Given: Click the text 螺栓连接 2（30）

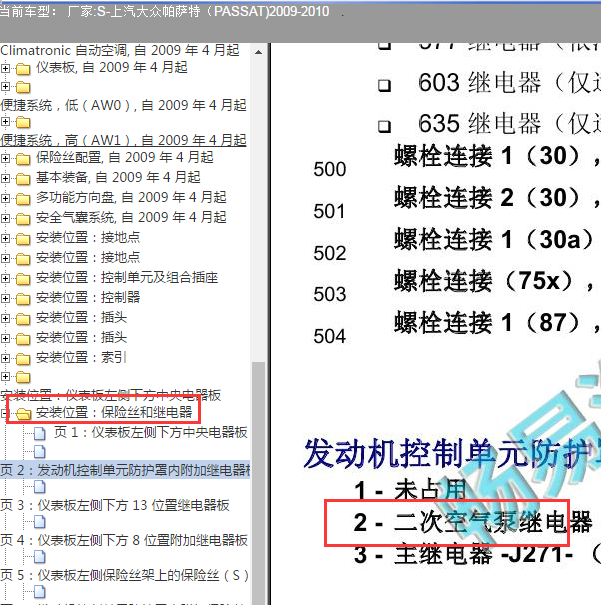Looking at the screenshot, I should (x=487, y=198).
